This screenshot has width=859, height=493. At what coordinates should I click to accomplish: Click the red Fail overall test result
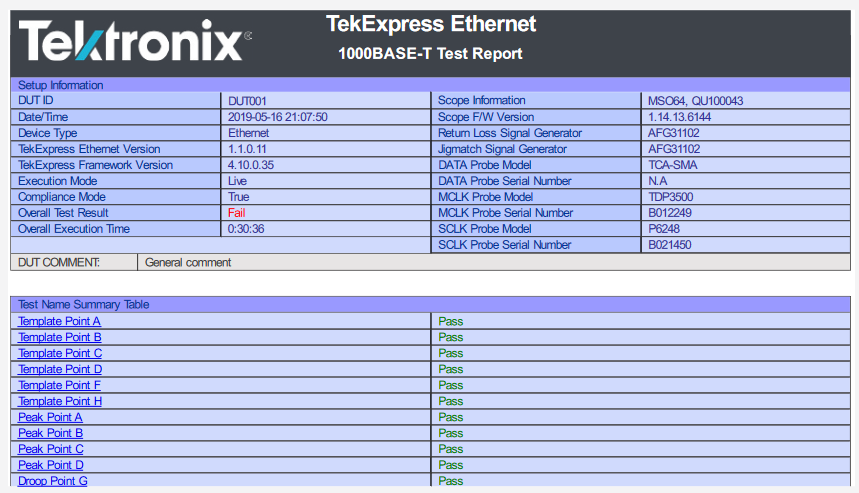236,213
